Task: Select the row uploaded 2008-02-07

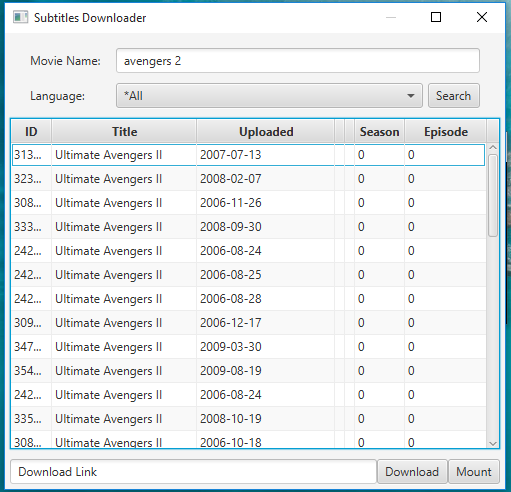Action: (x=248, y=179)
